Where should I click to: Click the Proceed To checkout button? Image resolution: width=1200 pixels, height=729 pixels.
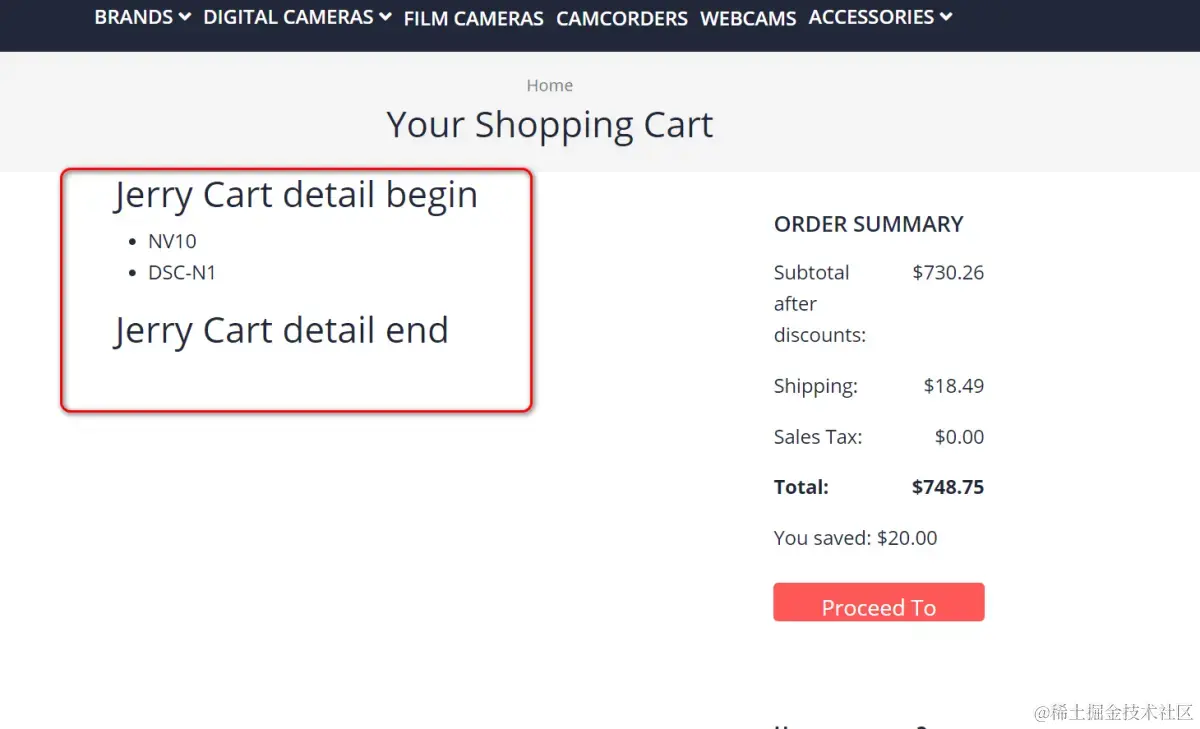(x=879, y=602)
